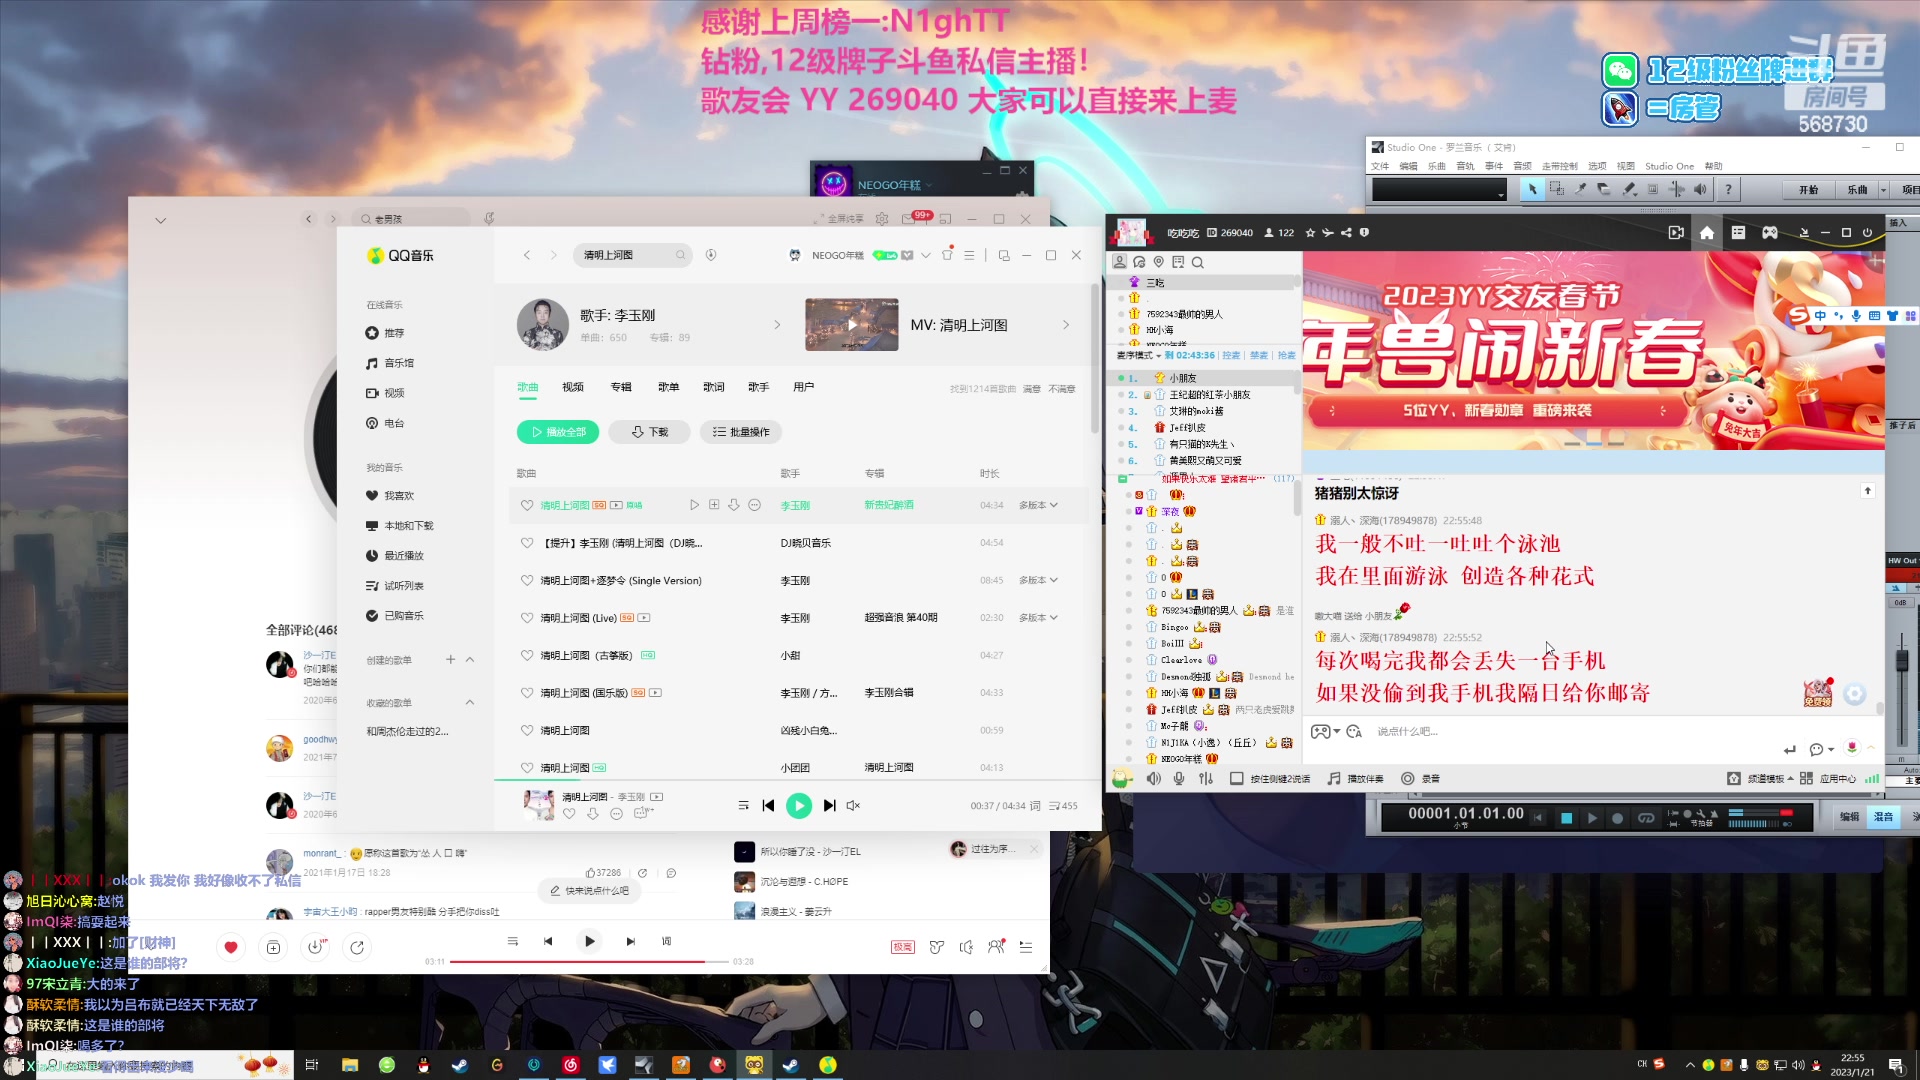
Task: Click the question mark help icon in Studio One
Action: tap(1728, 189)
